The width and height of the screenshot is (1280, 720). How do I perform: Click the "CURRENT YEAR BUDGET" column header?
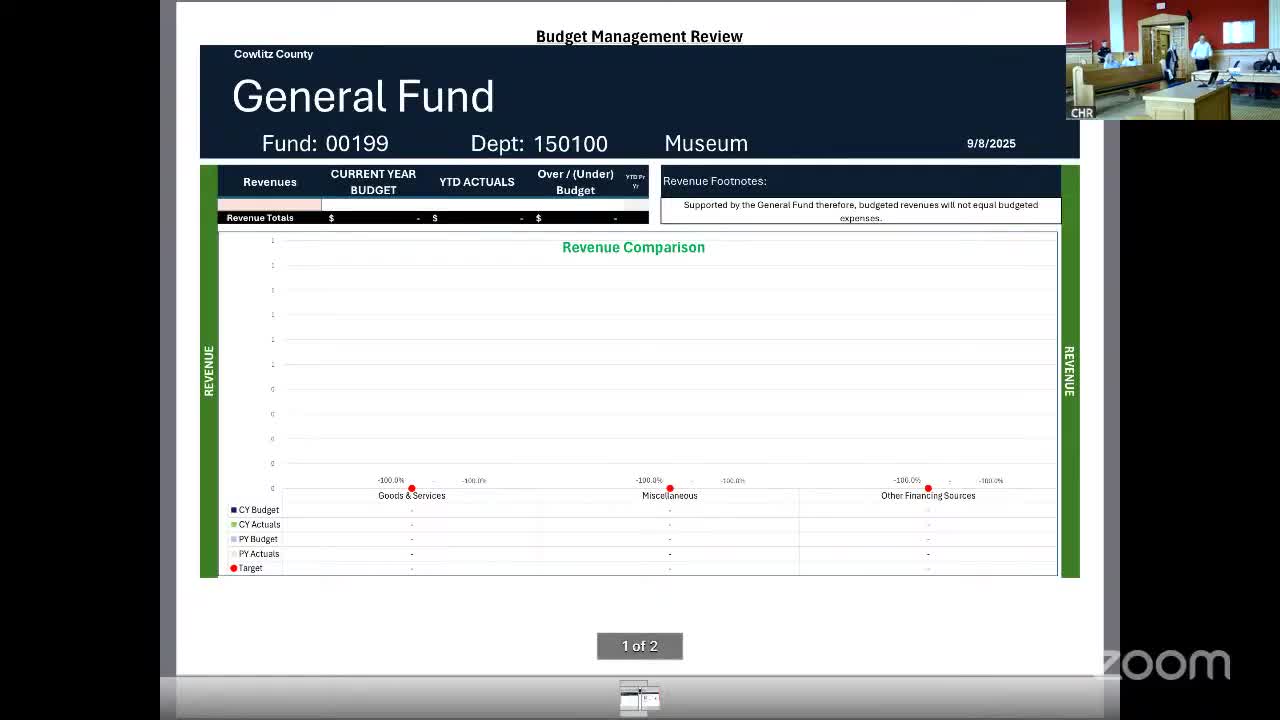point(373,182)
